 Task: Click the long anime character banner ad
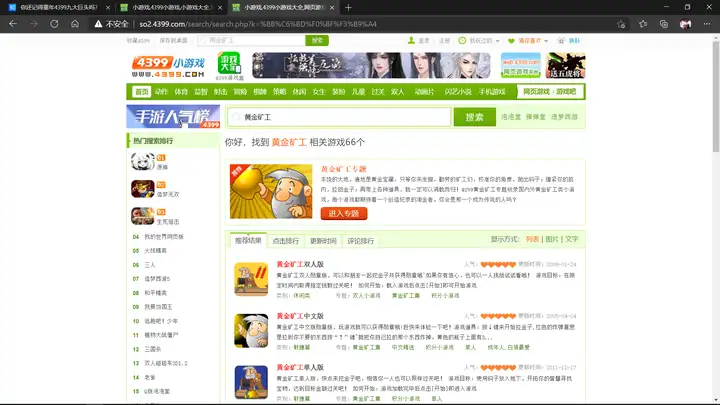[x=371, y=65]
